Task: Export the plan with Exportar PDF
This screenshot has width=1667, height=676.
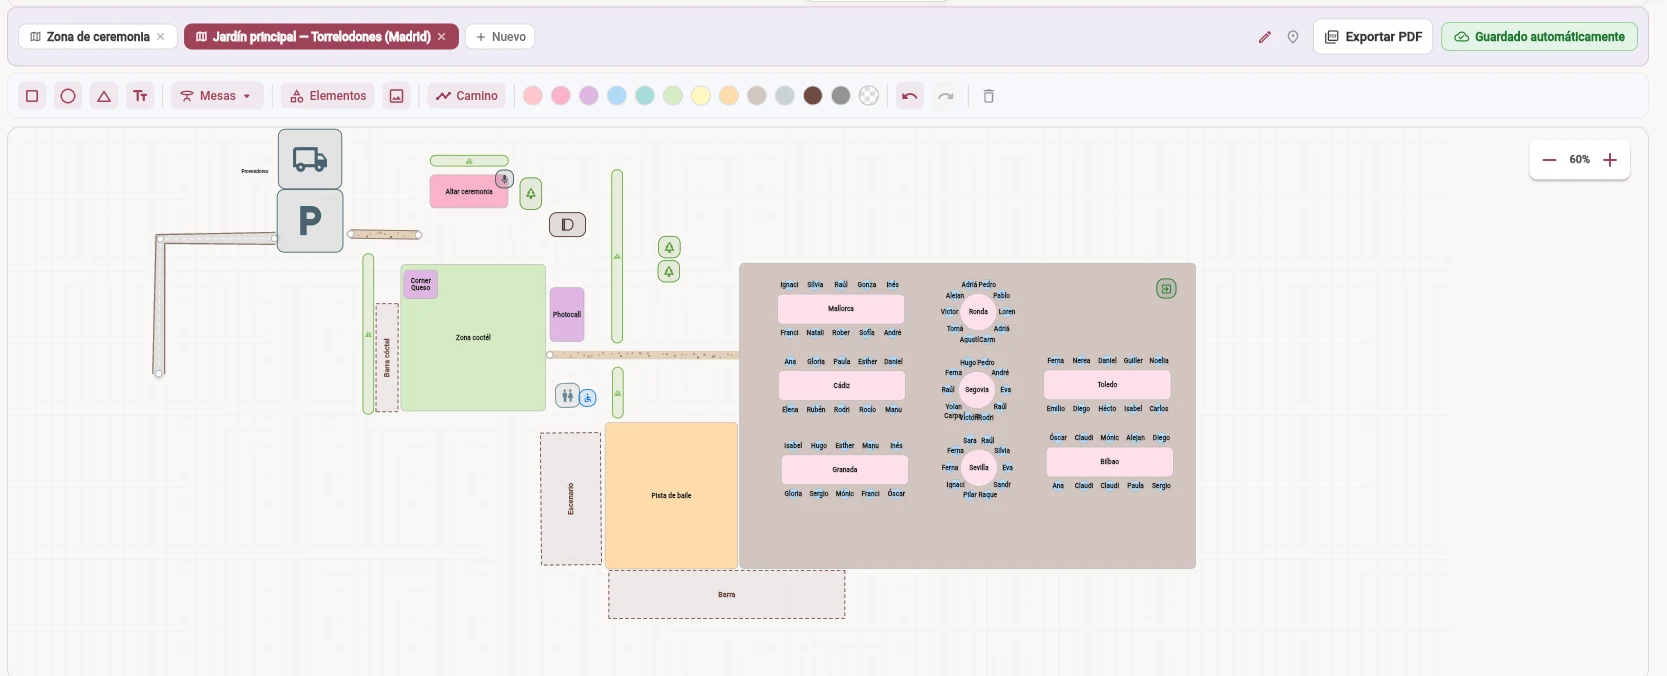Action: click(x=1373, y=37)
